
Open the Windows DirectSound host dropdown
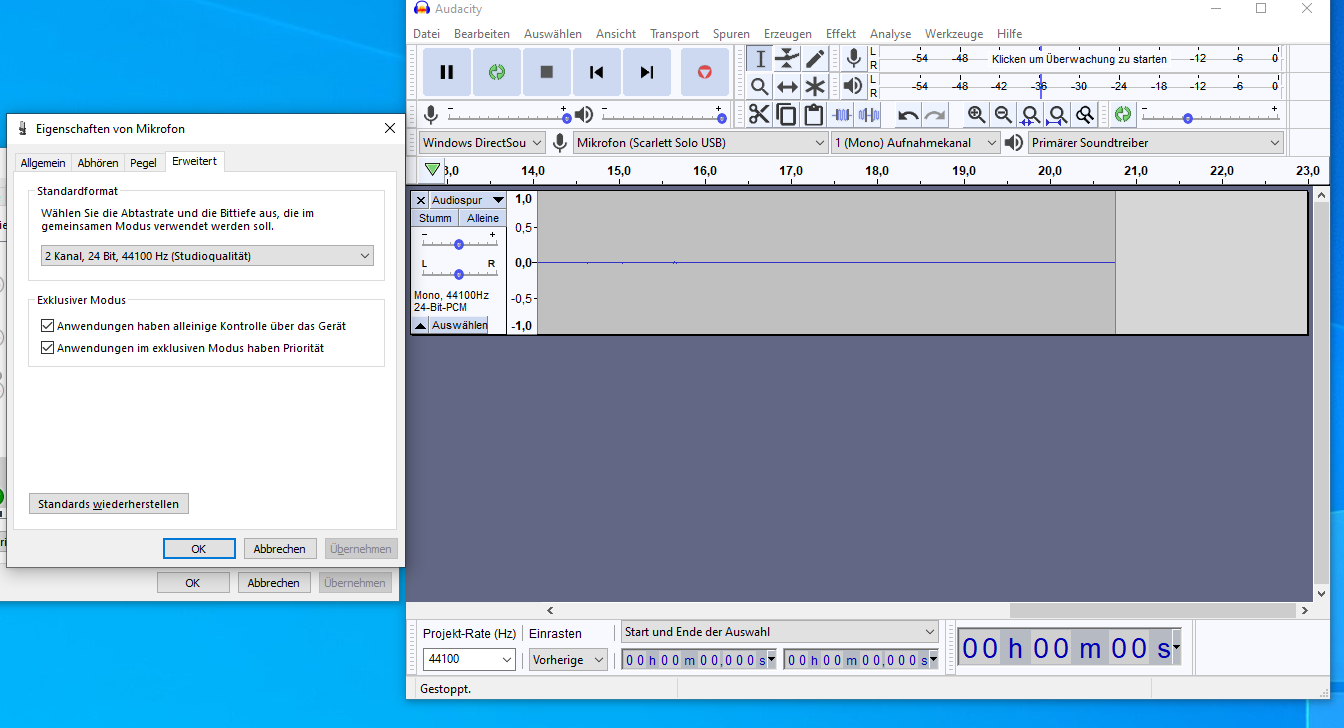(x=482, y=143)
